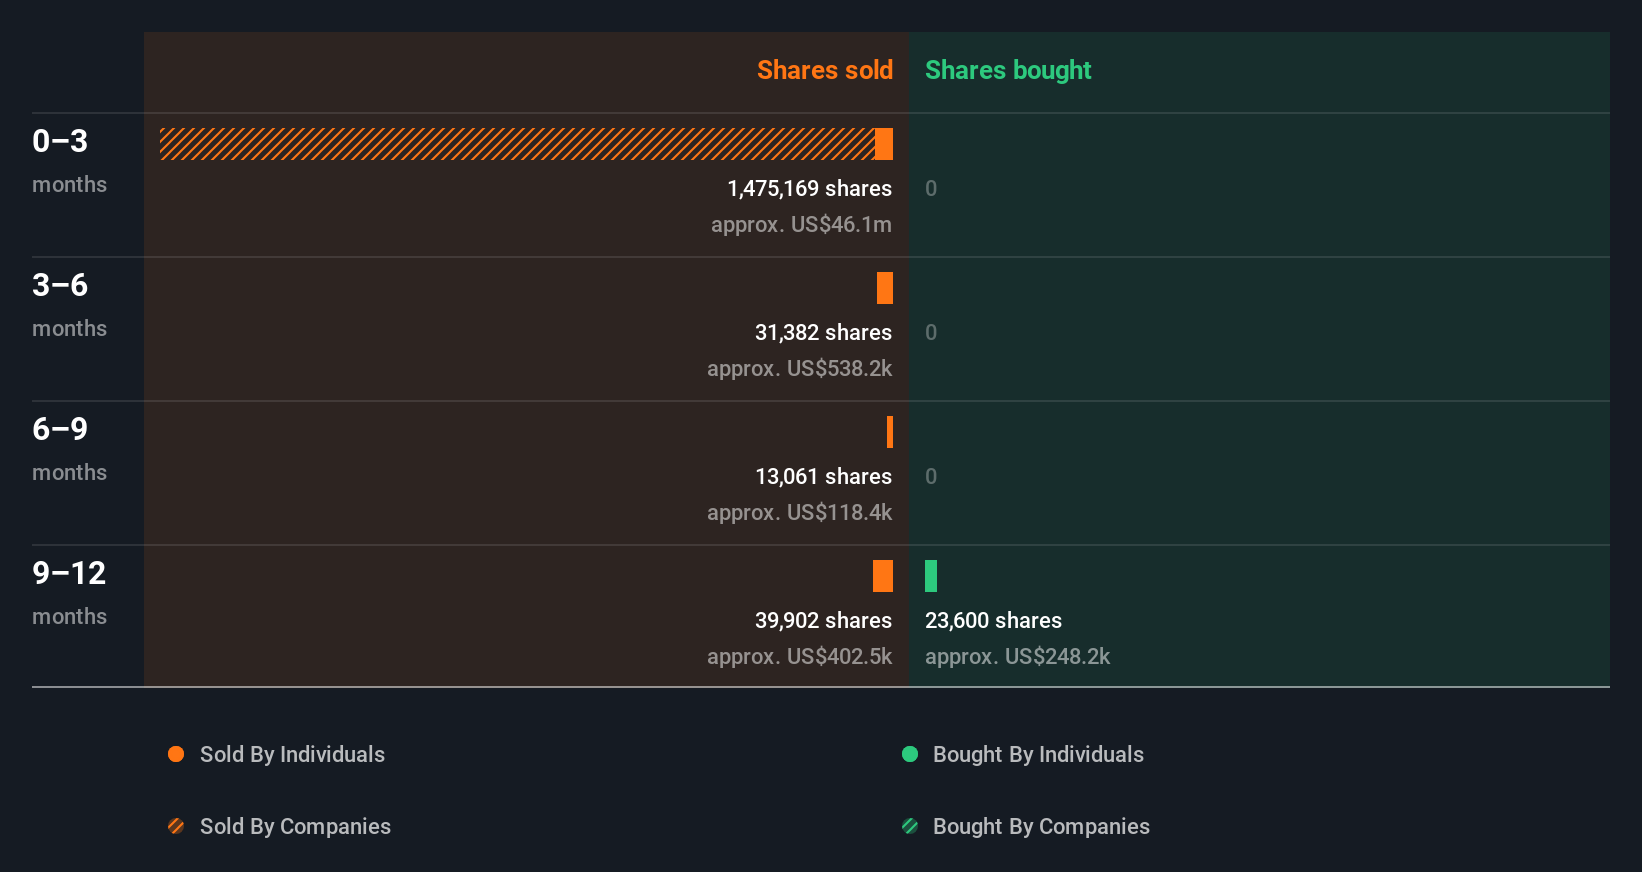Click the 0–3 months row label
1642x872 pixels.
69,160
